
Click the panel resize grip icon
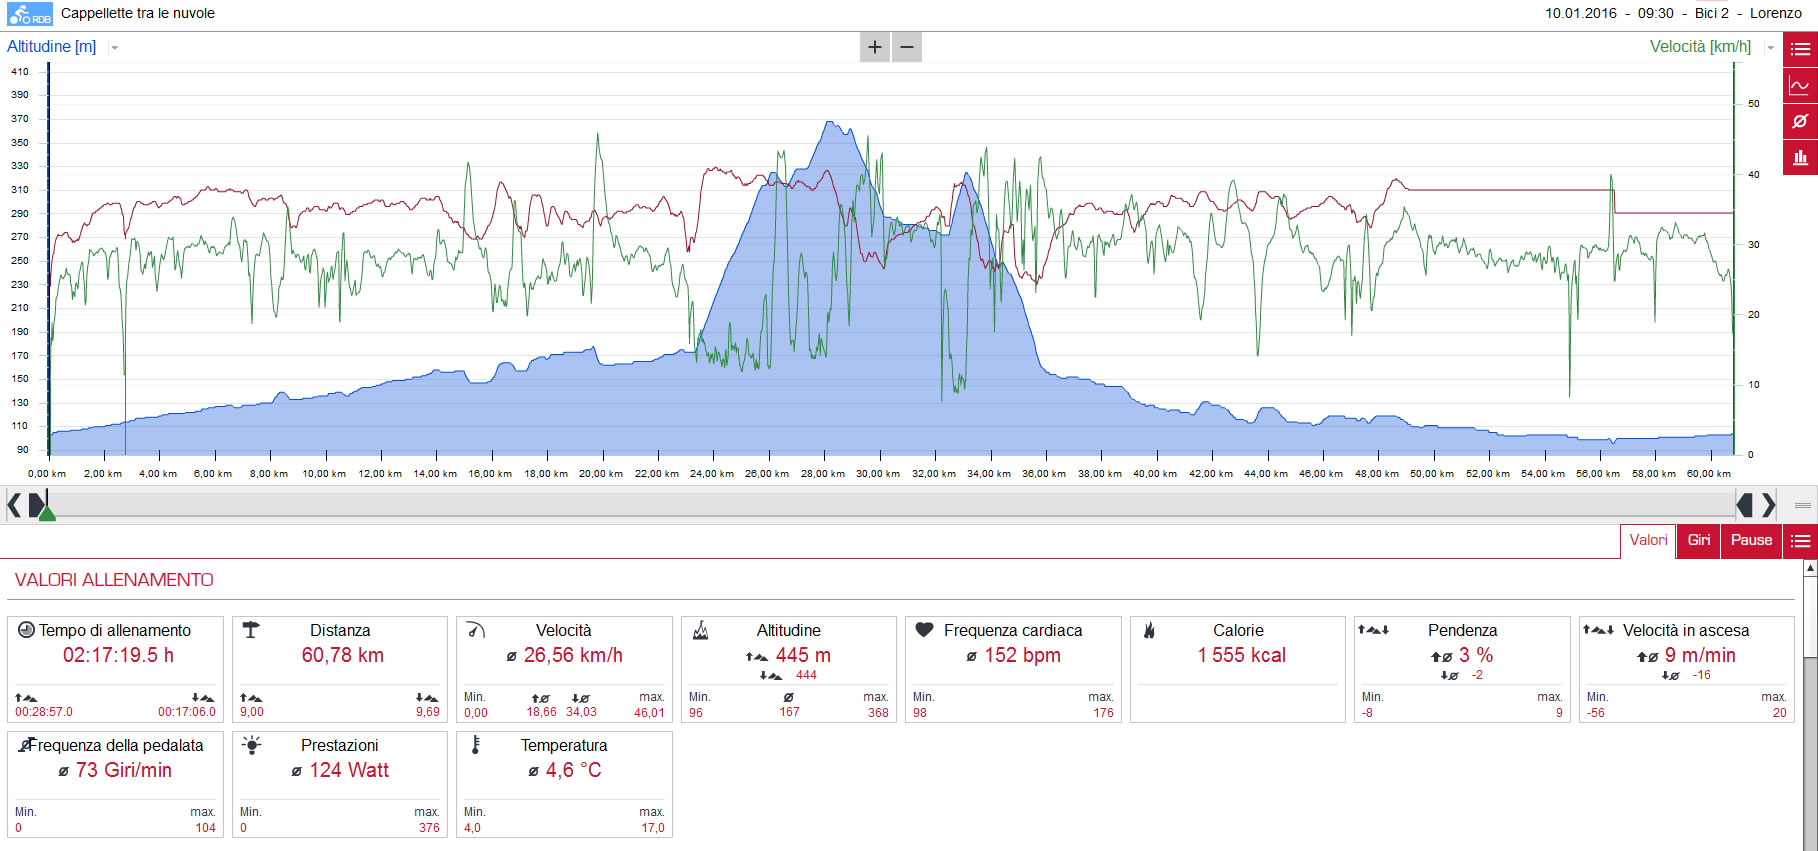click(1802, 505)
